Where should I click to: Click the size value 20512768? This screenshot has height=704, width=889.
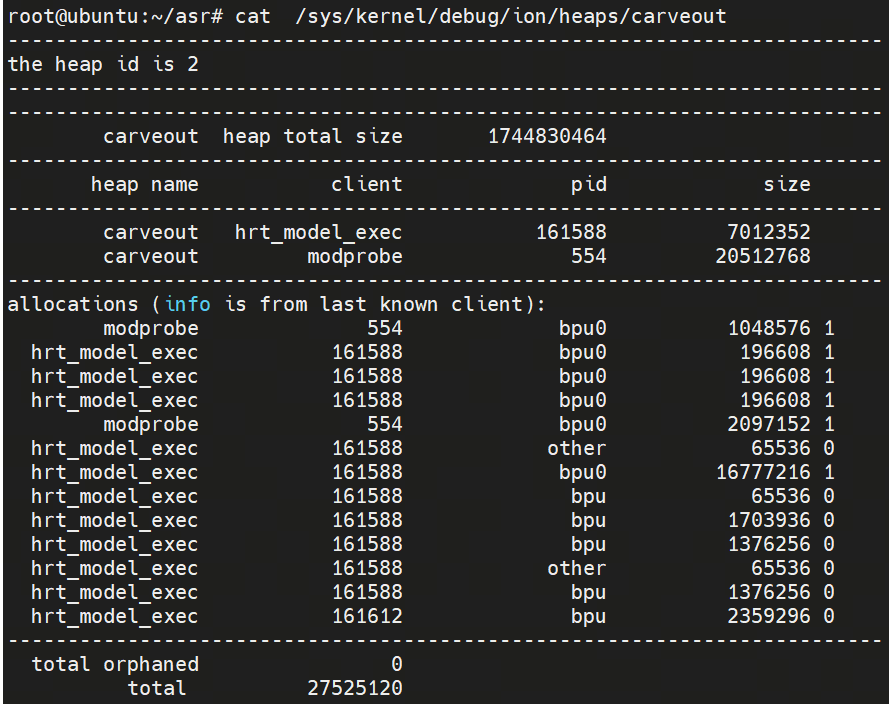click(762, 256)
